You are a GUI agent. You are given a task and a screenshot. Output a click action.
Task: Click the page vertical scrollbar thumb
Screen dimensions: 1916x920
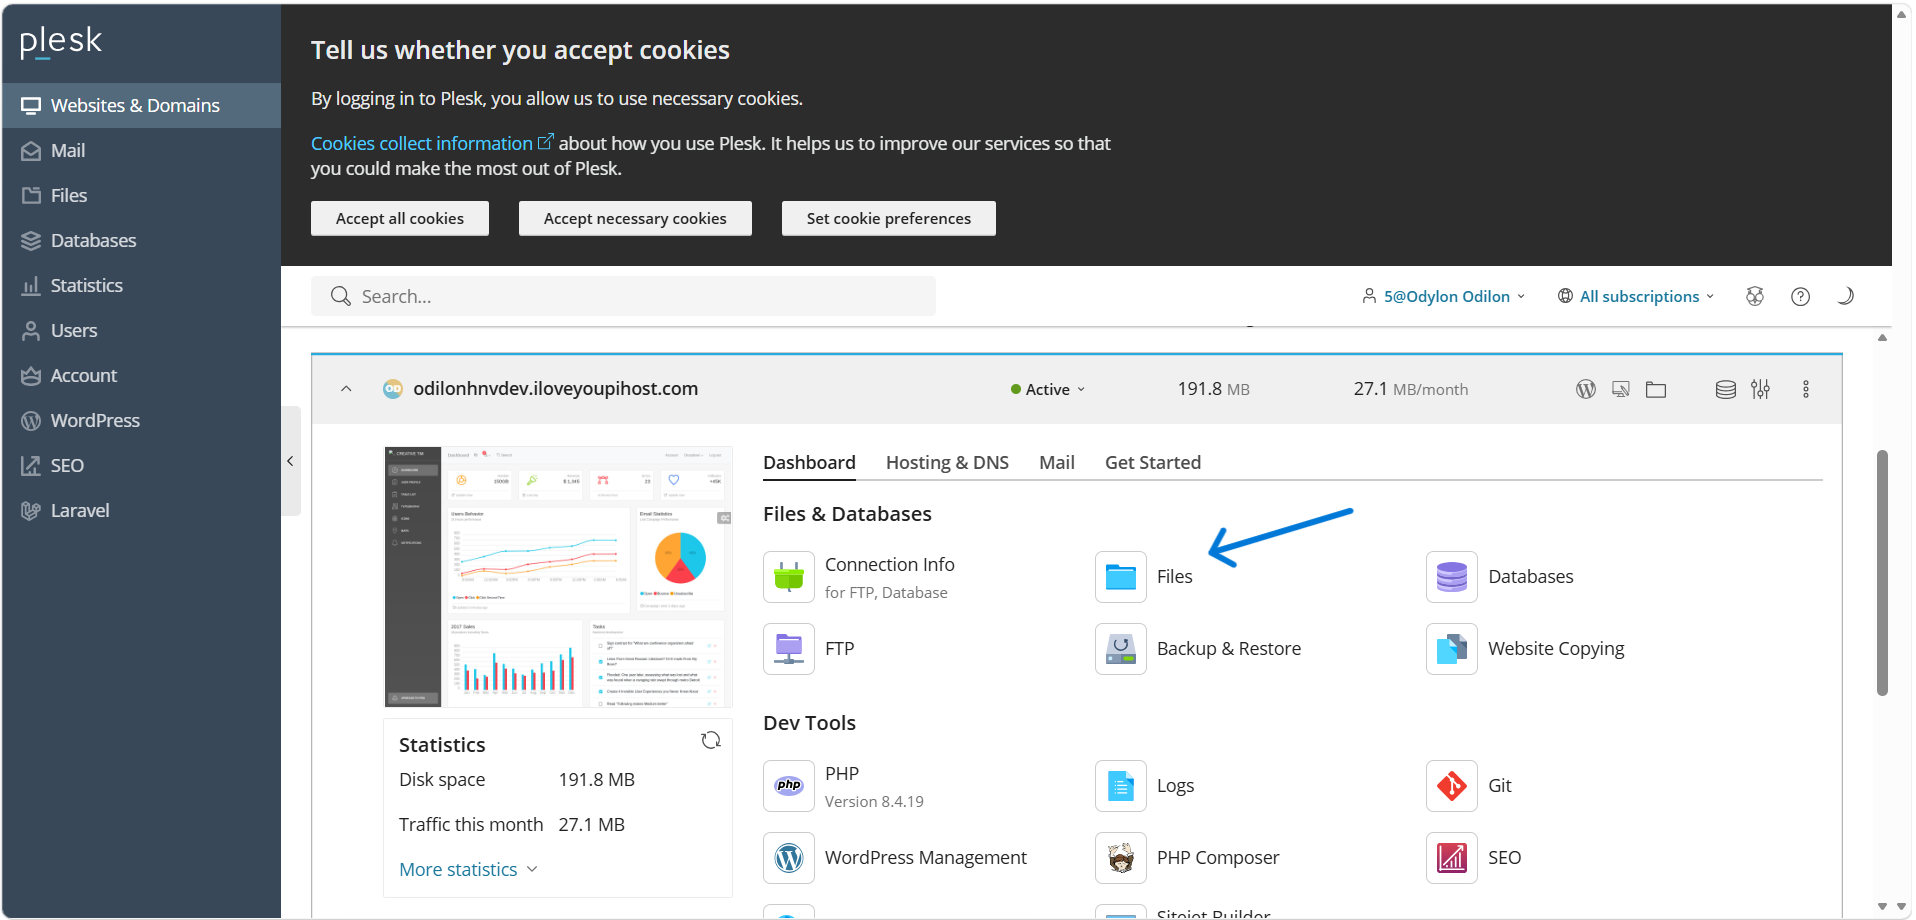tap(1882, 570)
